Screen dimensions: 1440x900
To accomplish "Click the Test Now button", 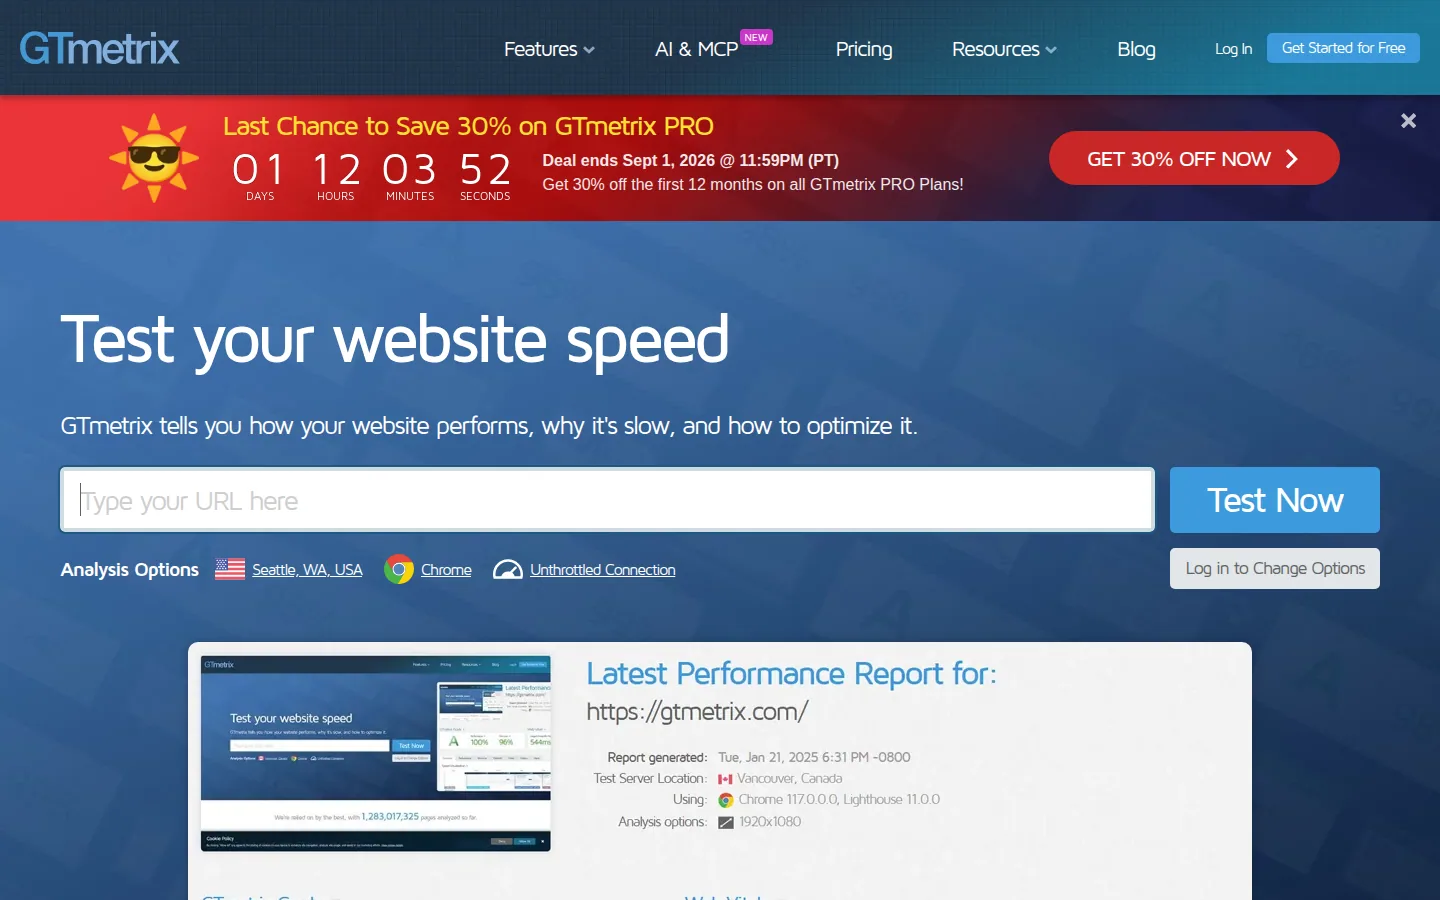I will pyautogui.click(x=1275, y=500).
